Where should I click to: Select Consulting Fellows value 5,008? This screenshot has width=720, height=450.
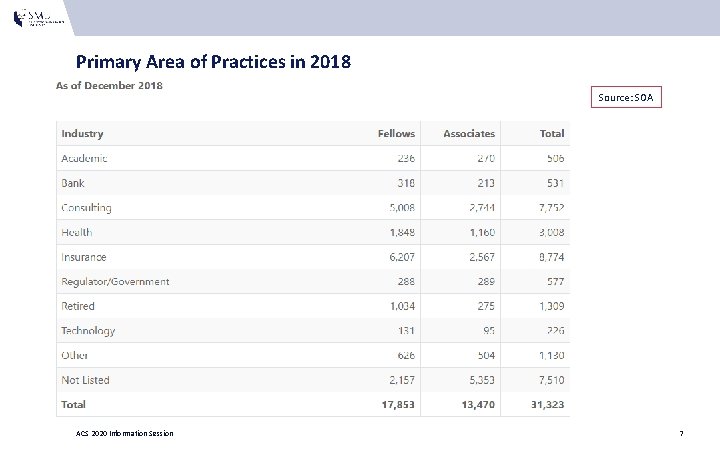tap(402, 208)
